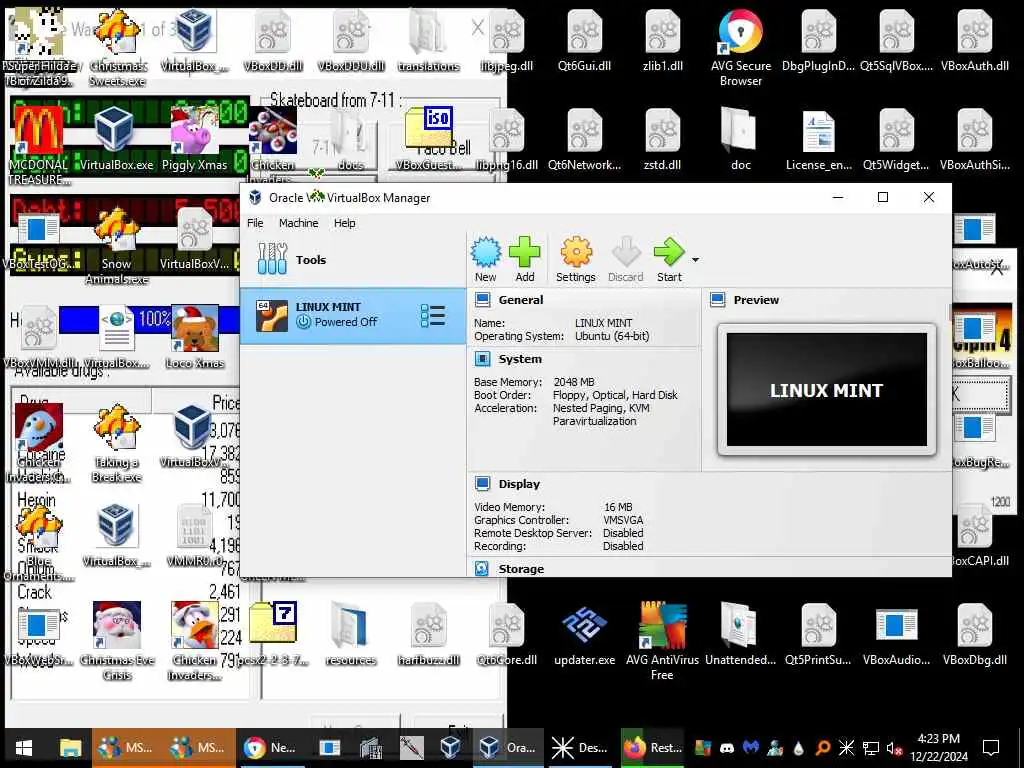
Task: Select the Snow Animals.exe desktop icon
Action: 116,246
